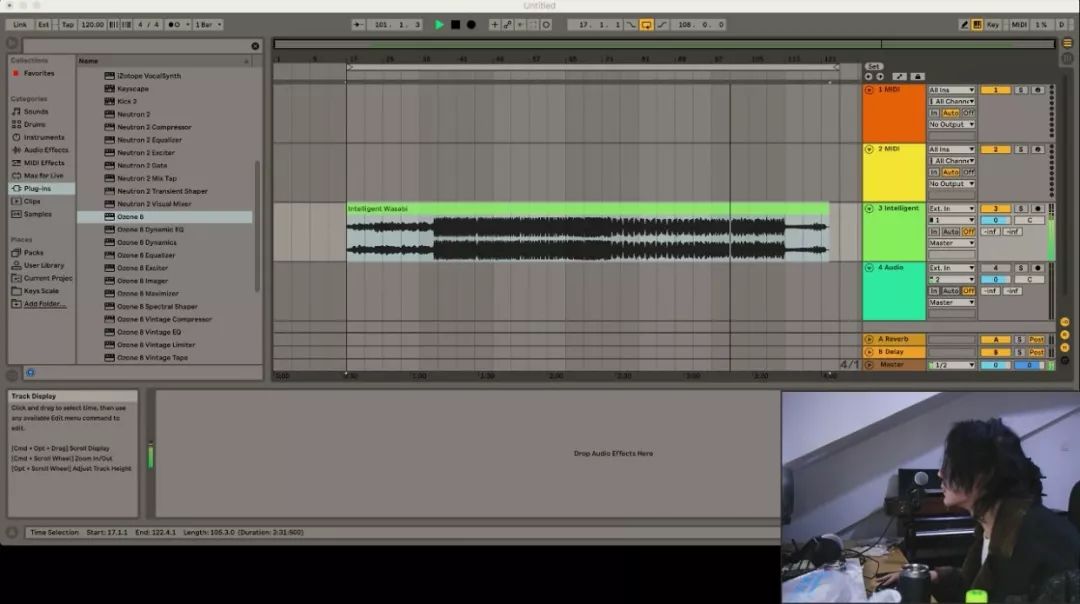Open the 1 Bar quantization dropdown
Viewport: 1080px width, 604px height.
(x=208, y=24)
